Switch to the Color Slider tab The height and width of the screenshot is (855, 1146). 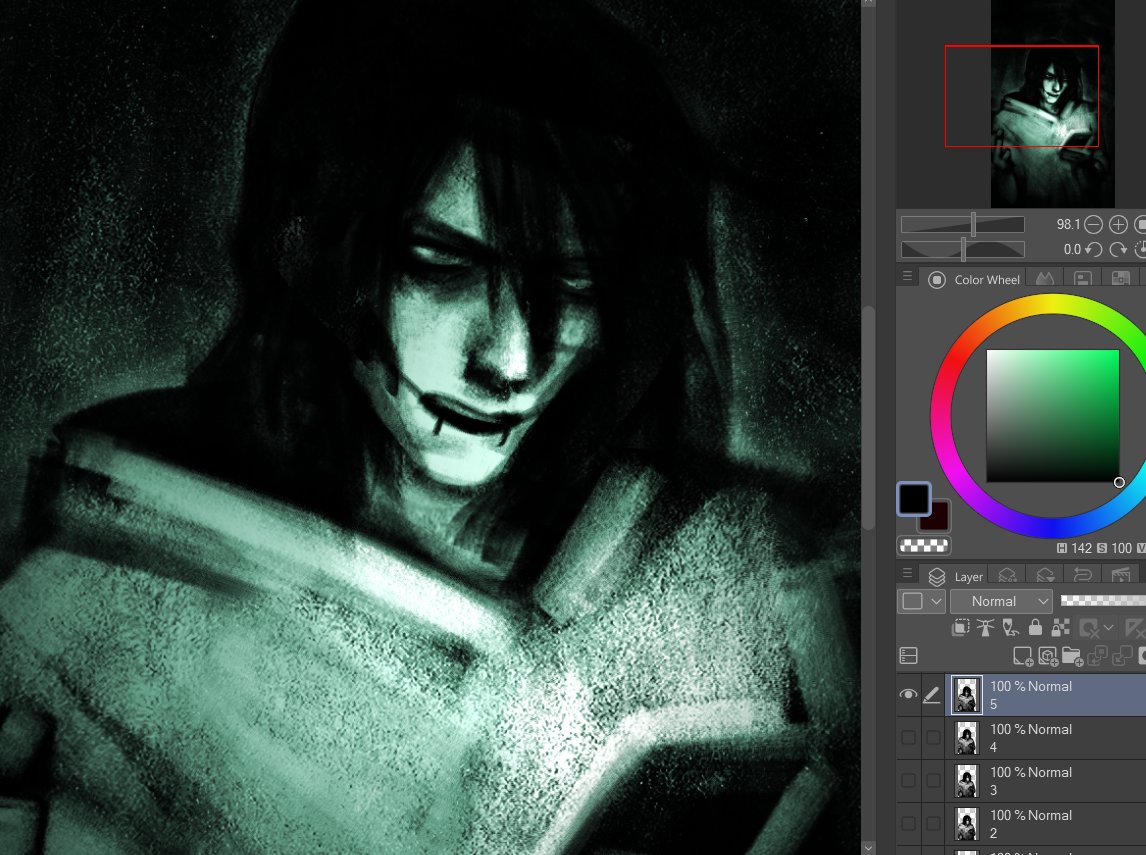click(1044, 278)
